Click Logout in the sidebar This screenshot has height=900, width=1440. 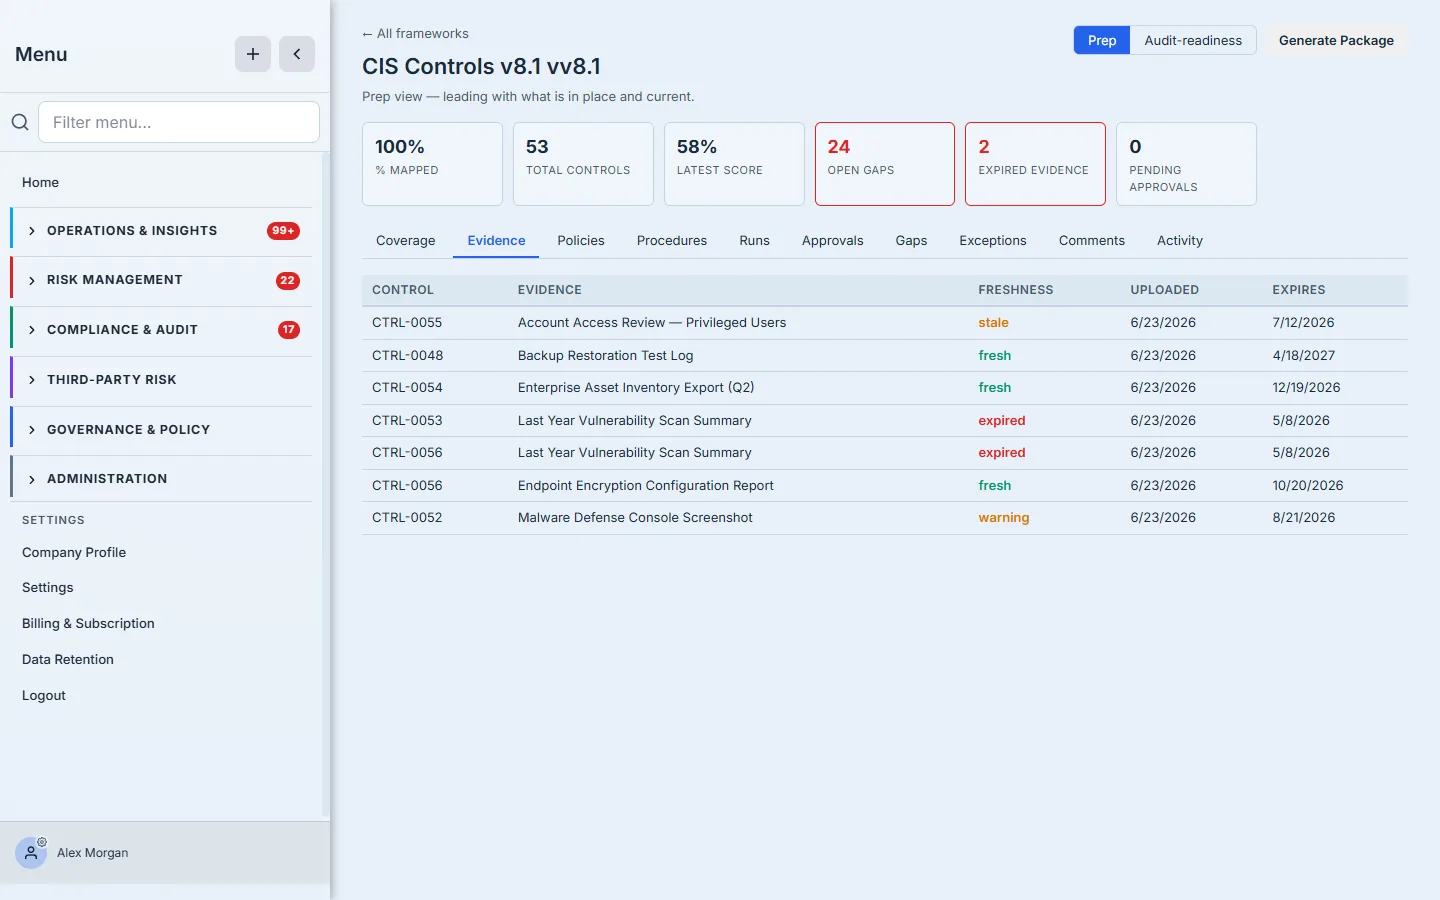pyautogui.click(x=44, y=696)
